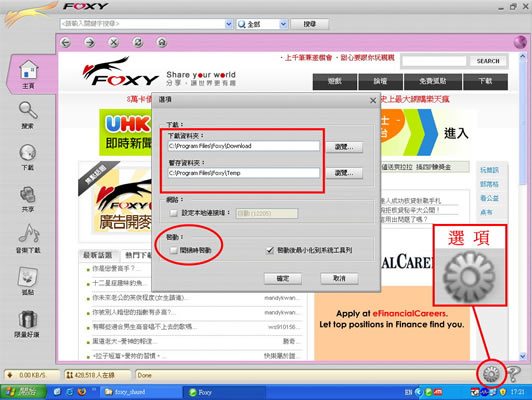Select the 最新話題 tab in the list
The image size is (532, 400).
point(98,255)
